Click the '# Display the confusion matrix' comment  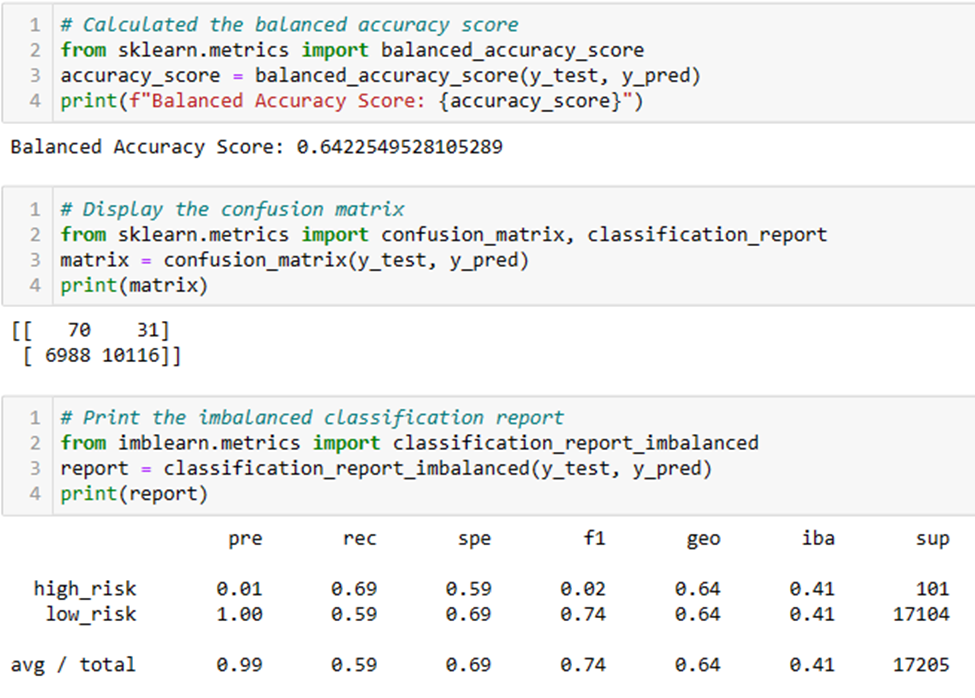[x=232, y=209]
